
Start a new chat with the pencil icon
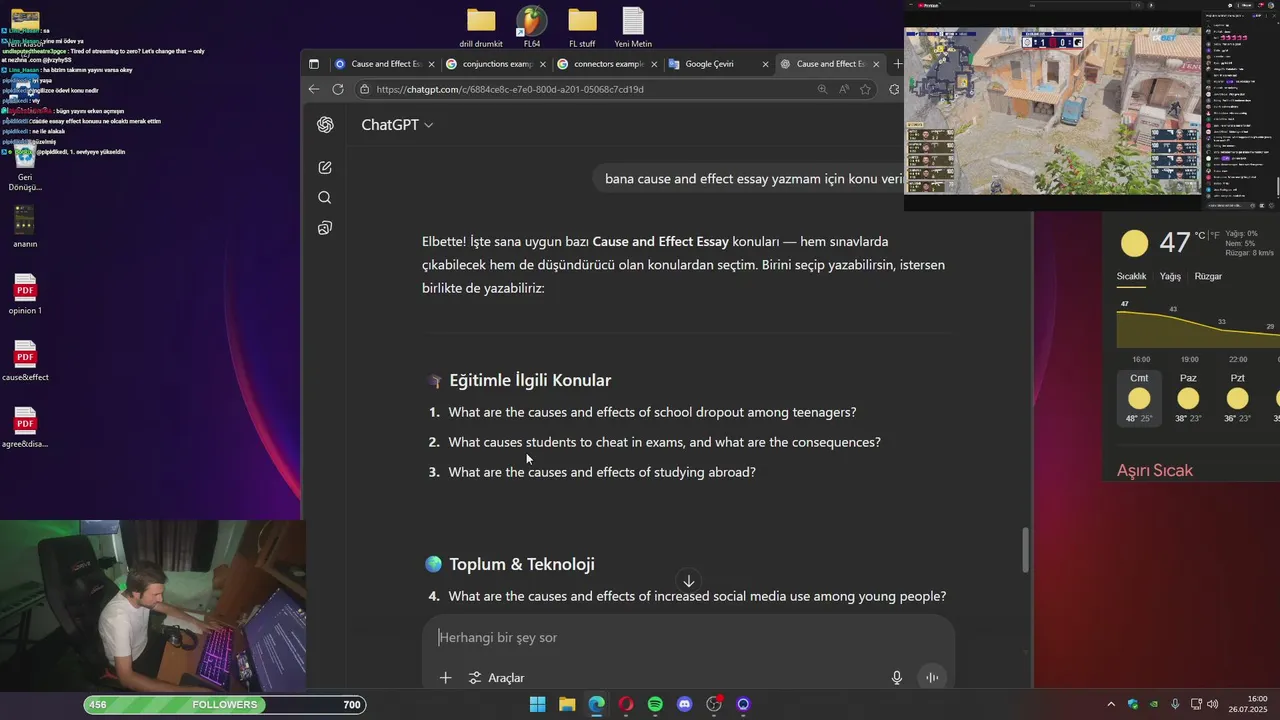325,168
